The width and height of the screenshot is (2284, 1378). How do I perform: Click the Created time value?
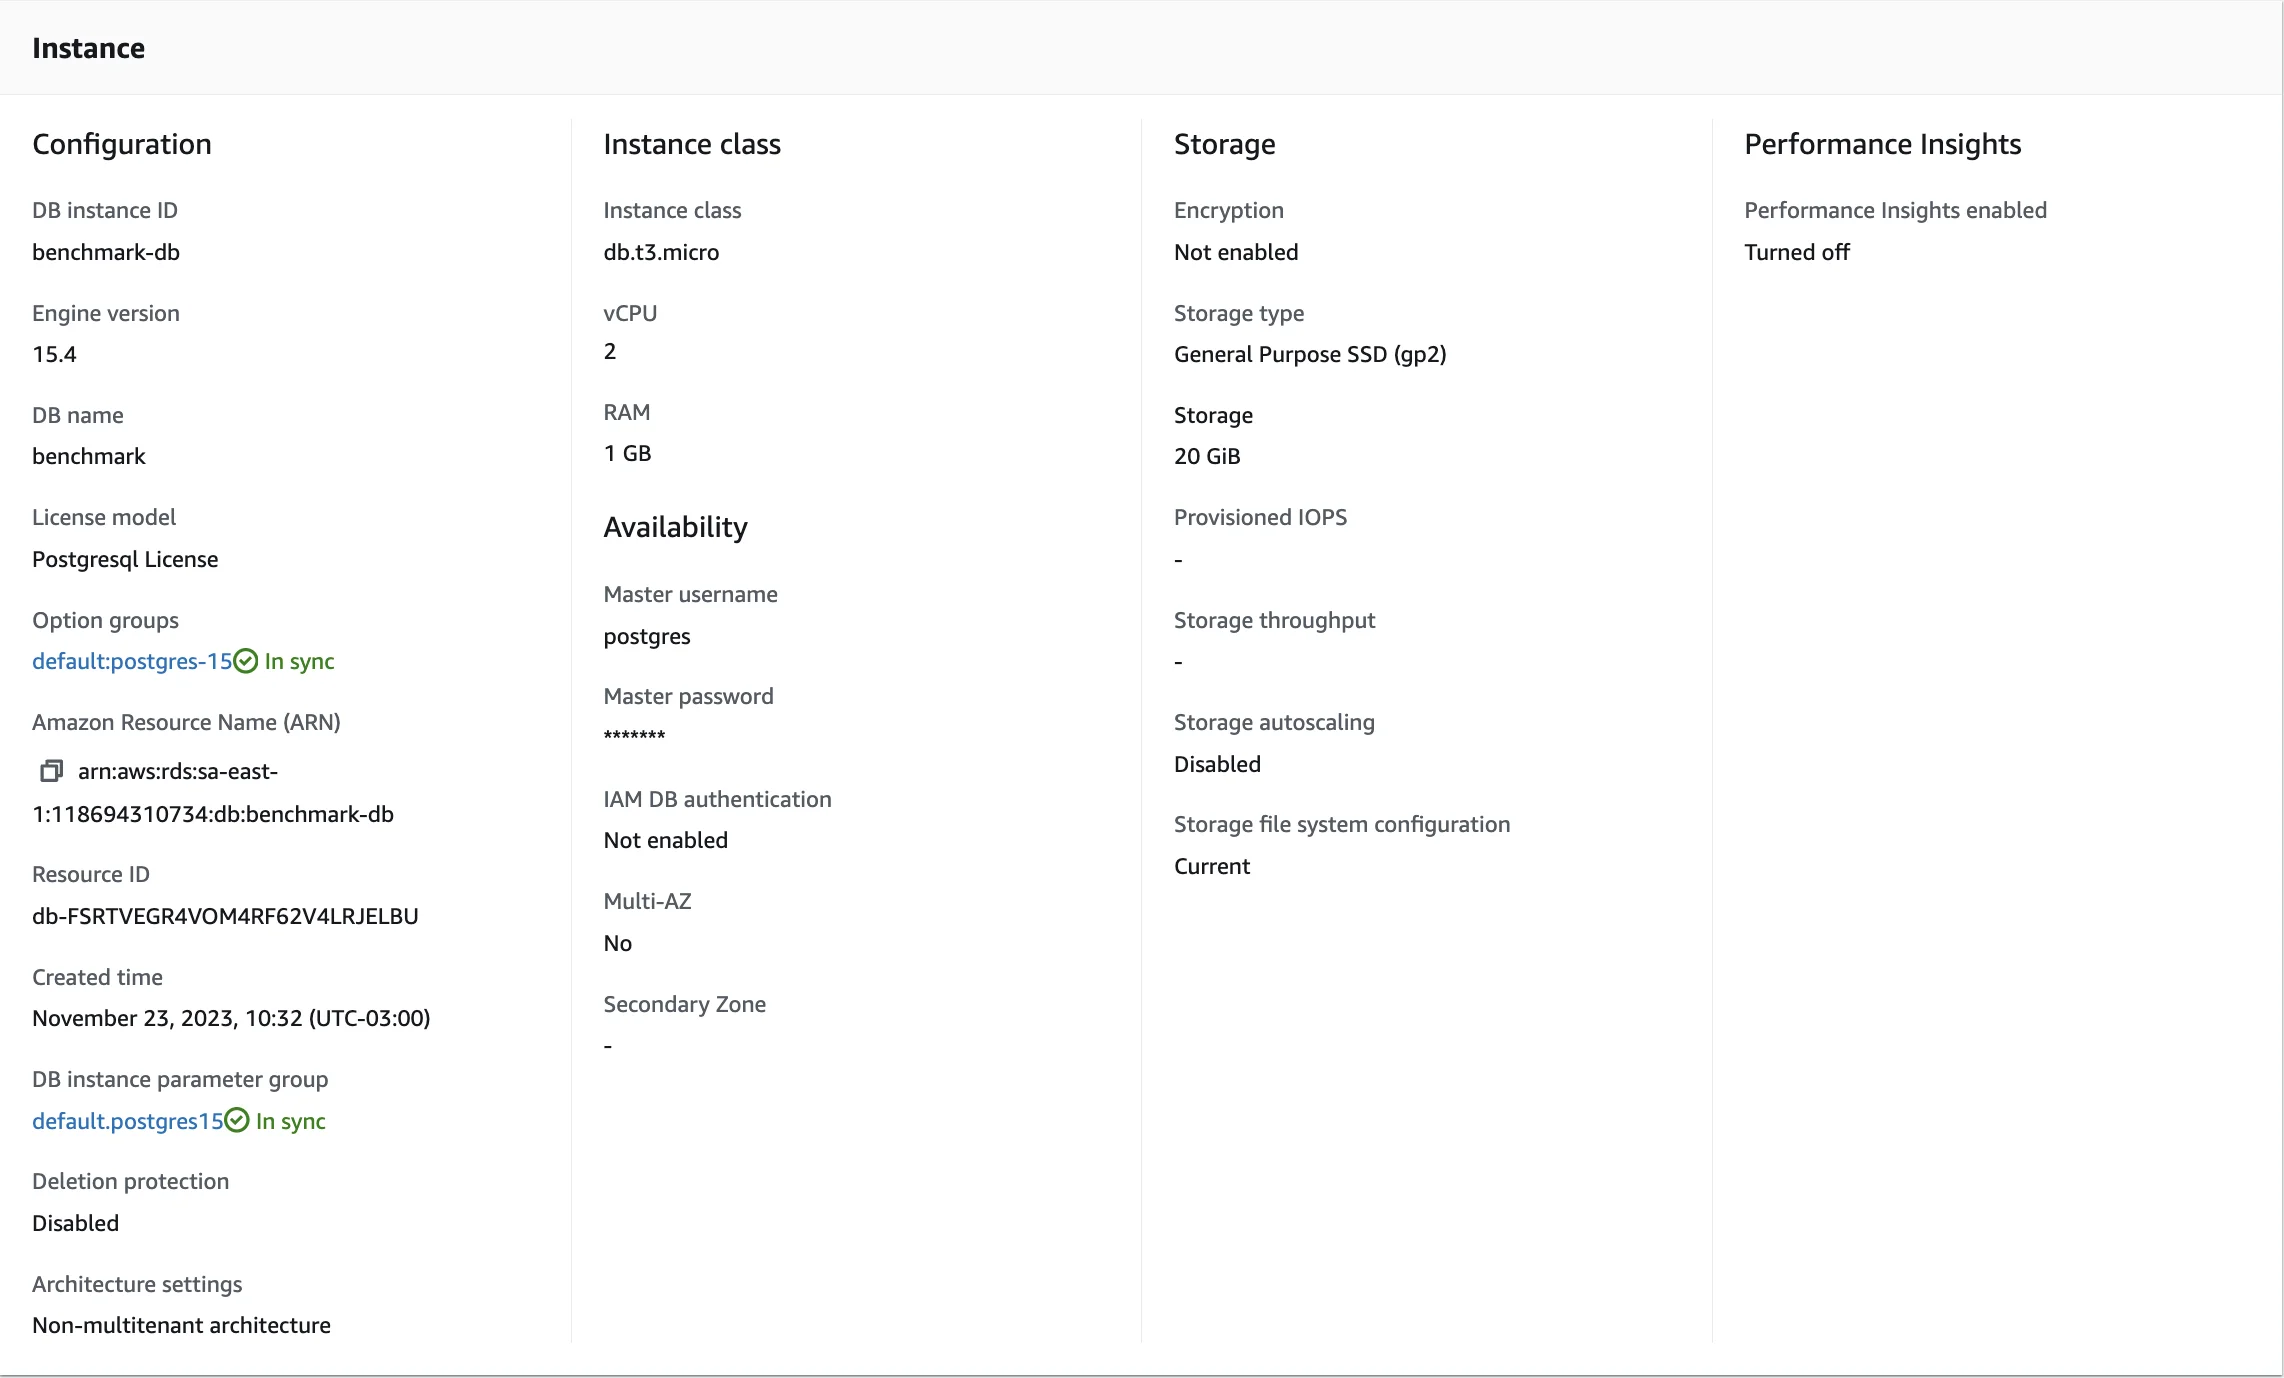[231, 1018]
